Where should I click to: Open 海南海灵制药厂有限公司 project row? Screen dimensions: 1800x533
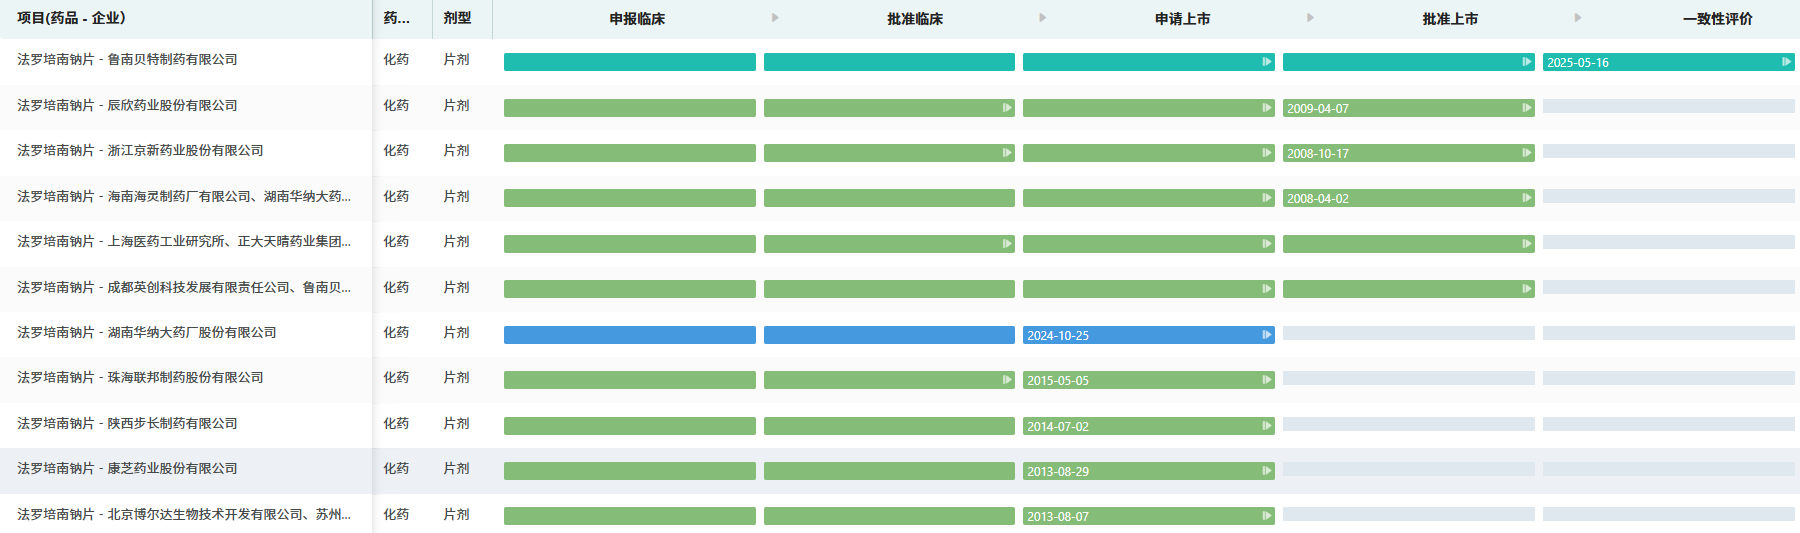[184, 196]
